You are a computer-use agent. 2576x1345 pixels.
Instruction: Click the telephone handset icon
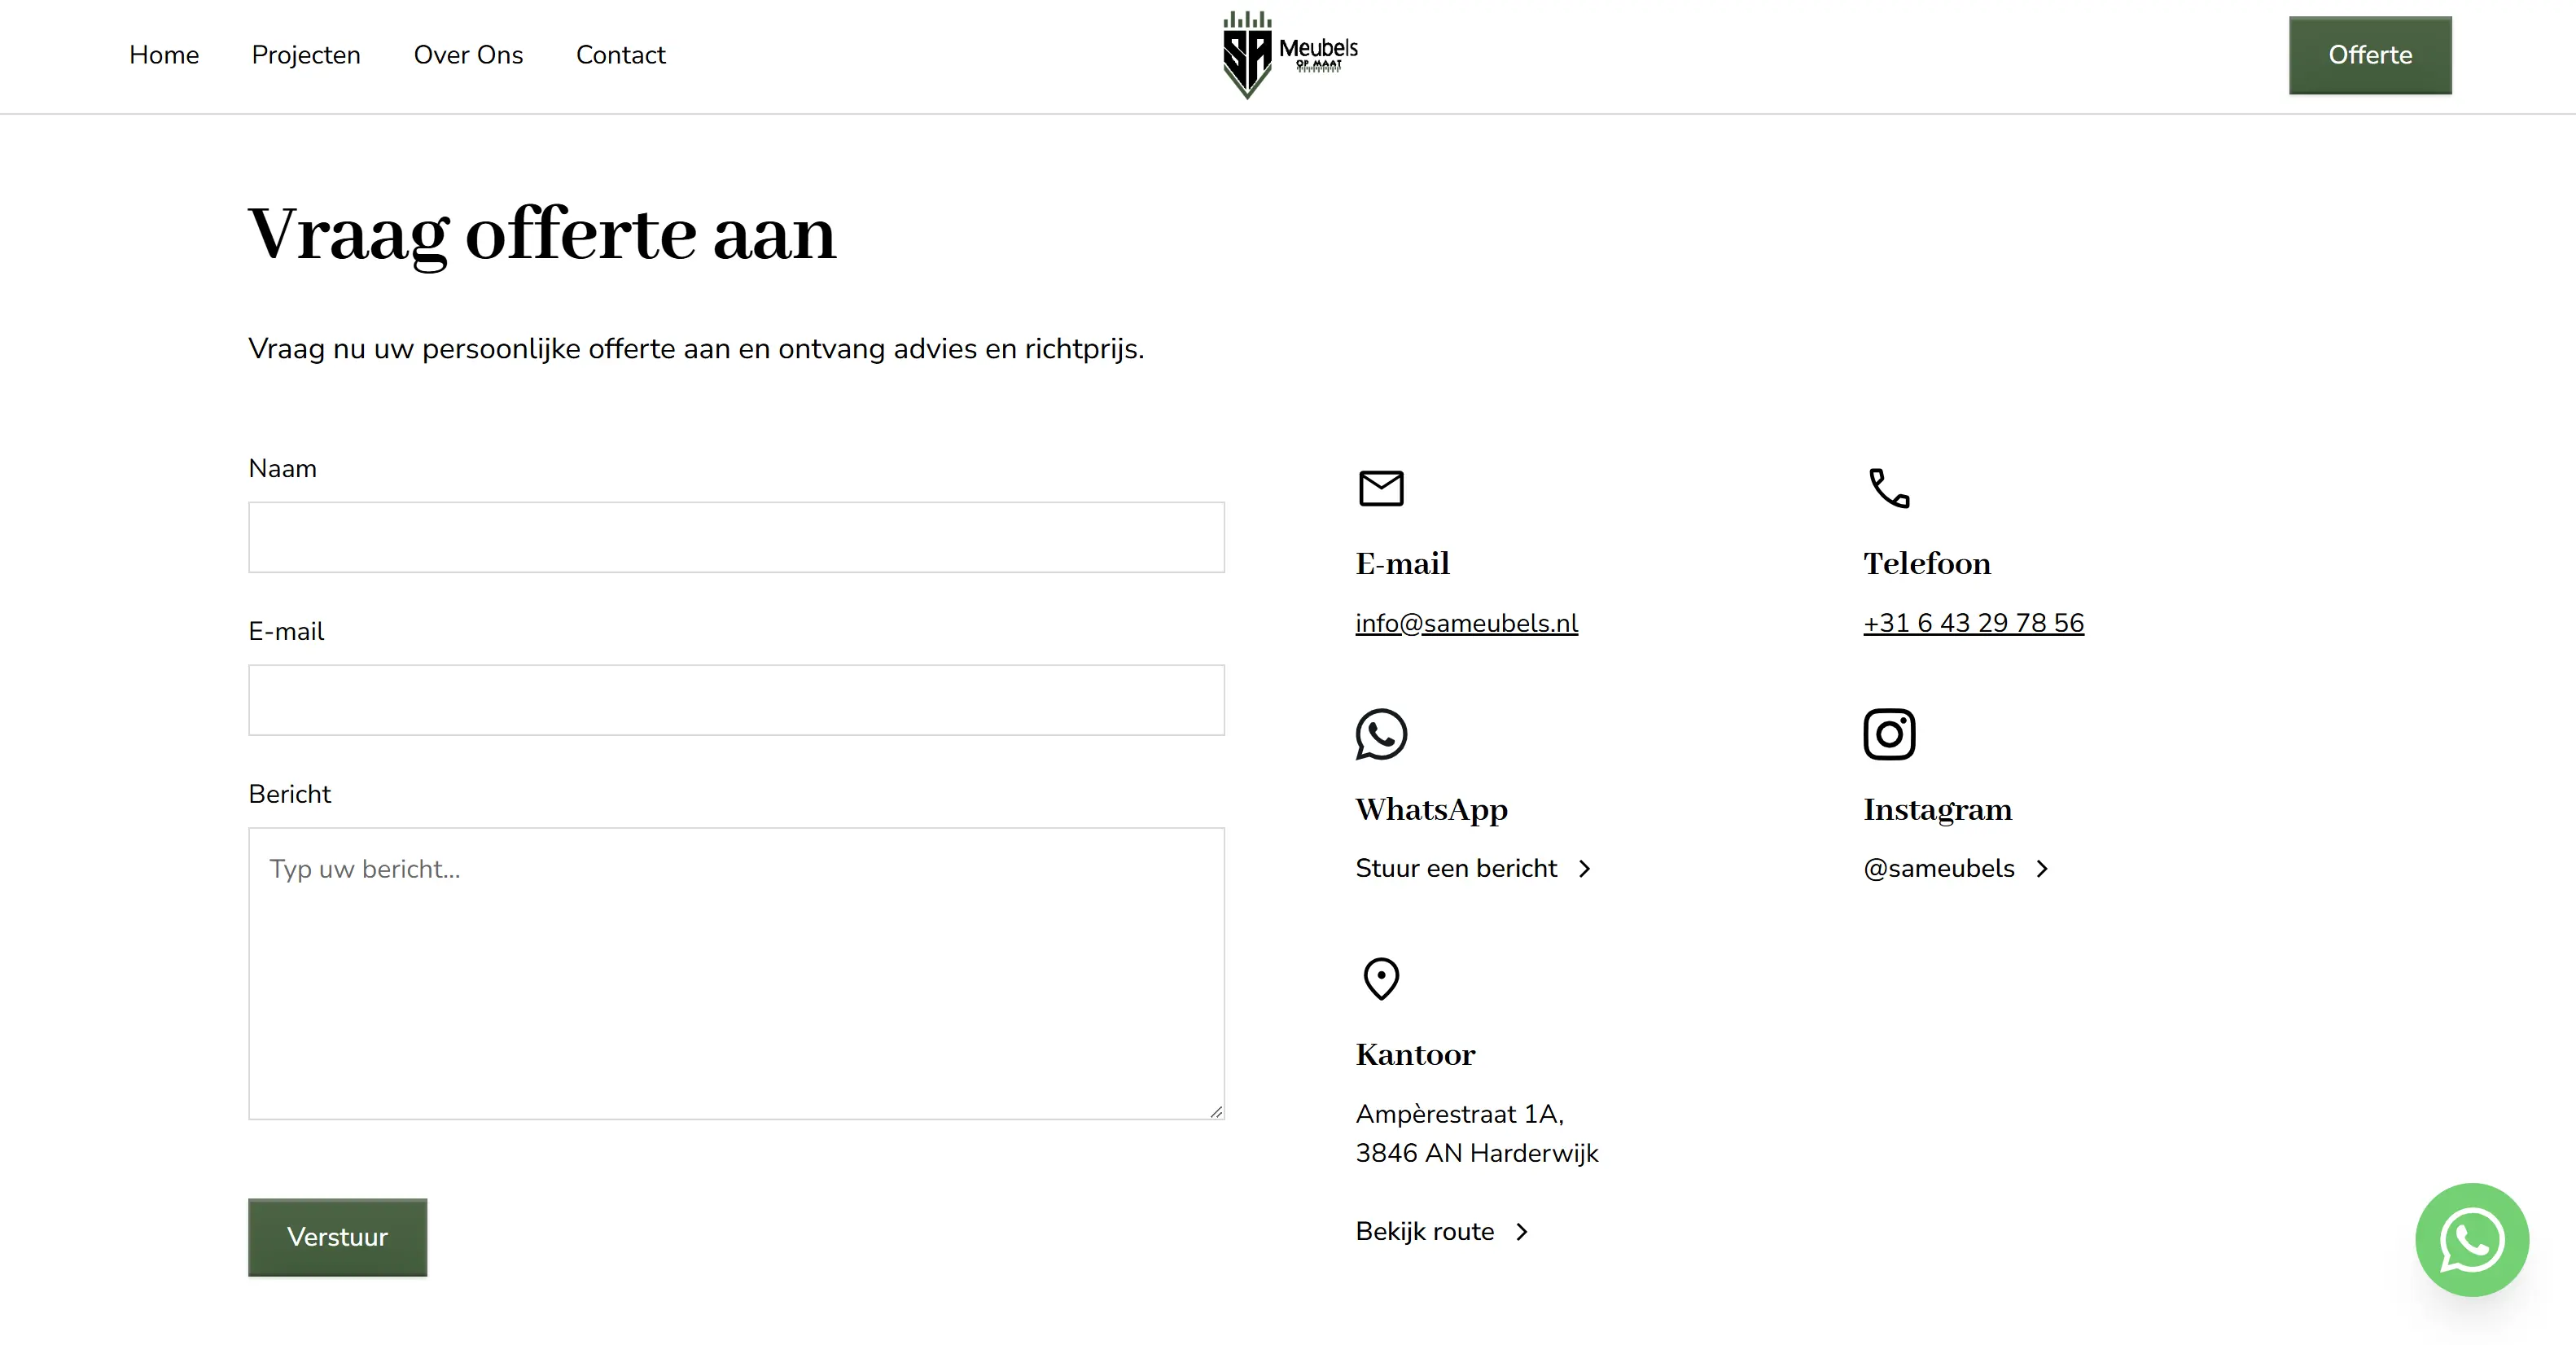click(x=1889, y=488)
